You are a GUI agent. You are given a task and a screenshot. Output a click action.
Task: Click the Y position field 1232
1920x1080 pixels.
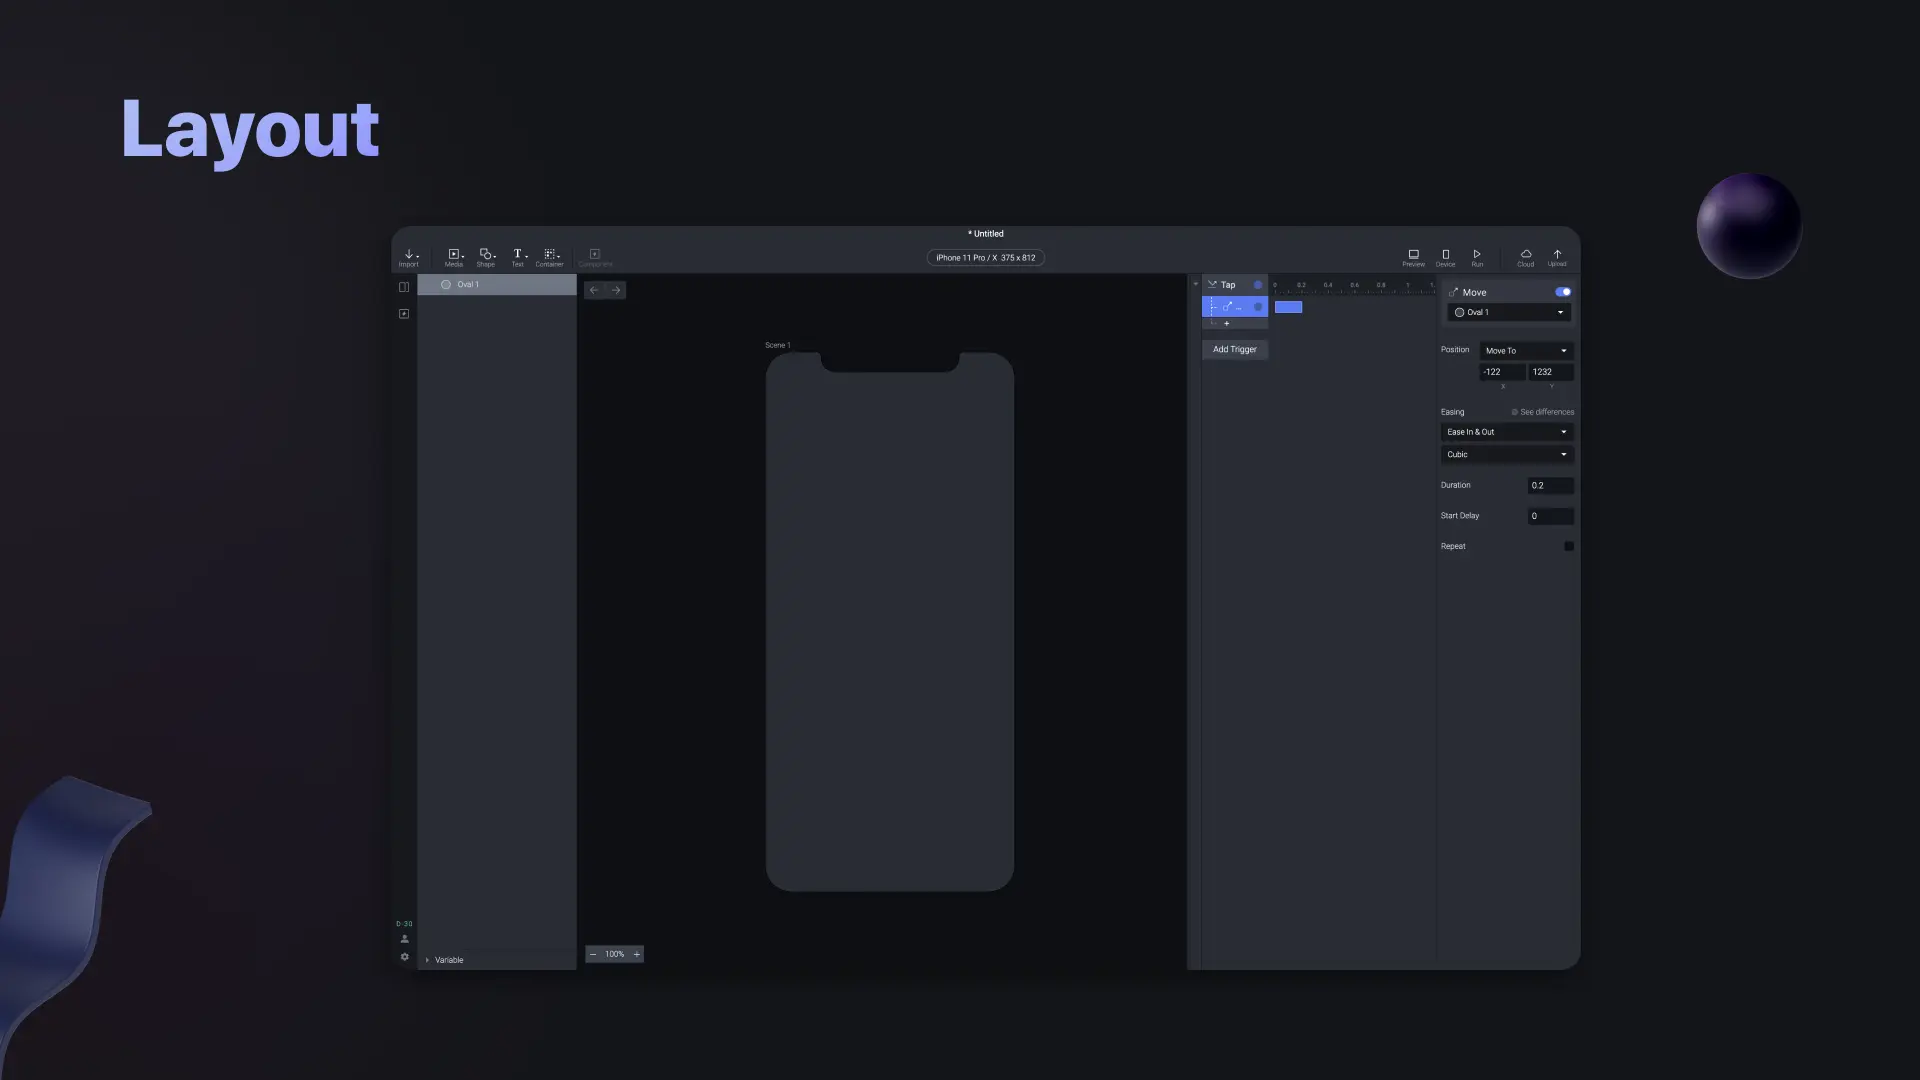(1551, 372)
